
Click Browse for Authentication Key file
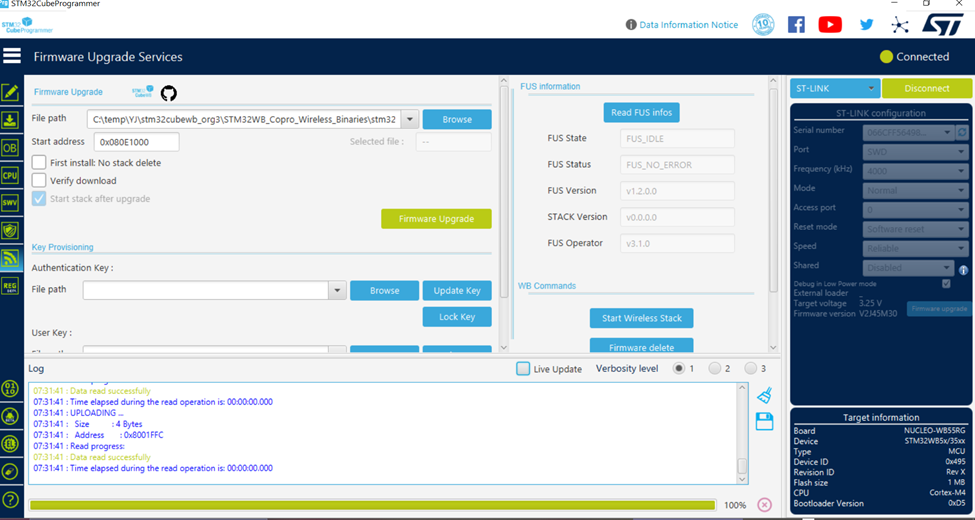coord(384,290)
